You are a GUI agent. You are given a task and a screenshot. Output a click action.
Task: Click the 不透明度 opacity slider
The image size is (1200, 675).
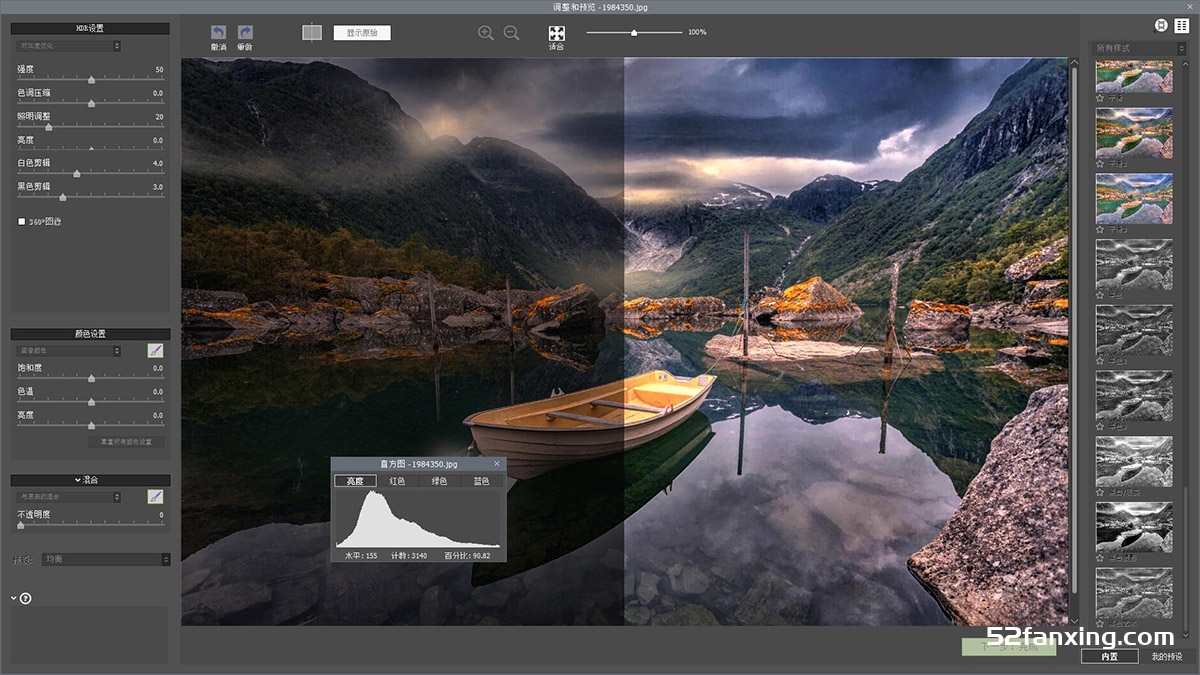pos(90,525)
